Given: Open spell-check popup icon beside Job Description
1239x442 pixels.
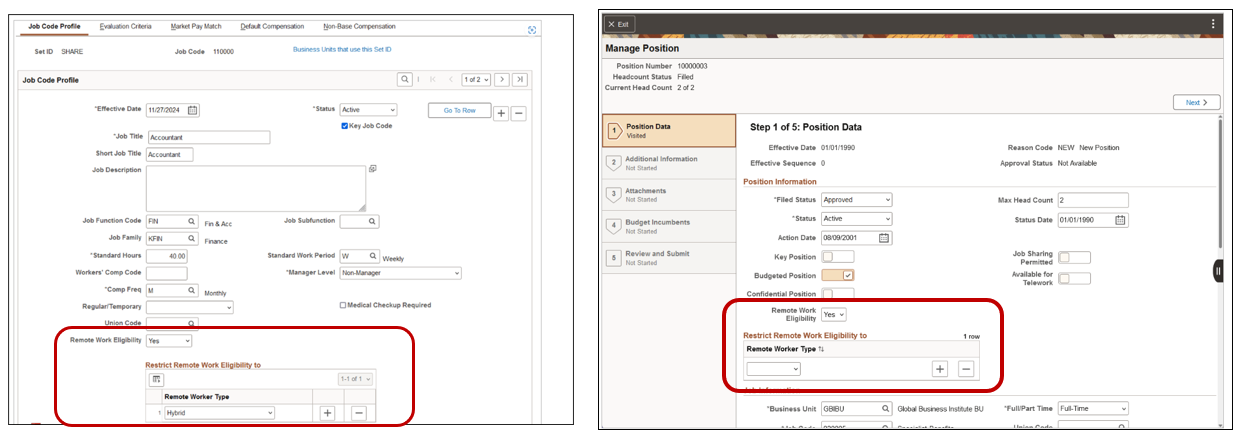Looking at the screenshot, I should click(x=372, y=169).
